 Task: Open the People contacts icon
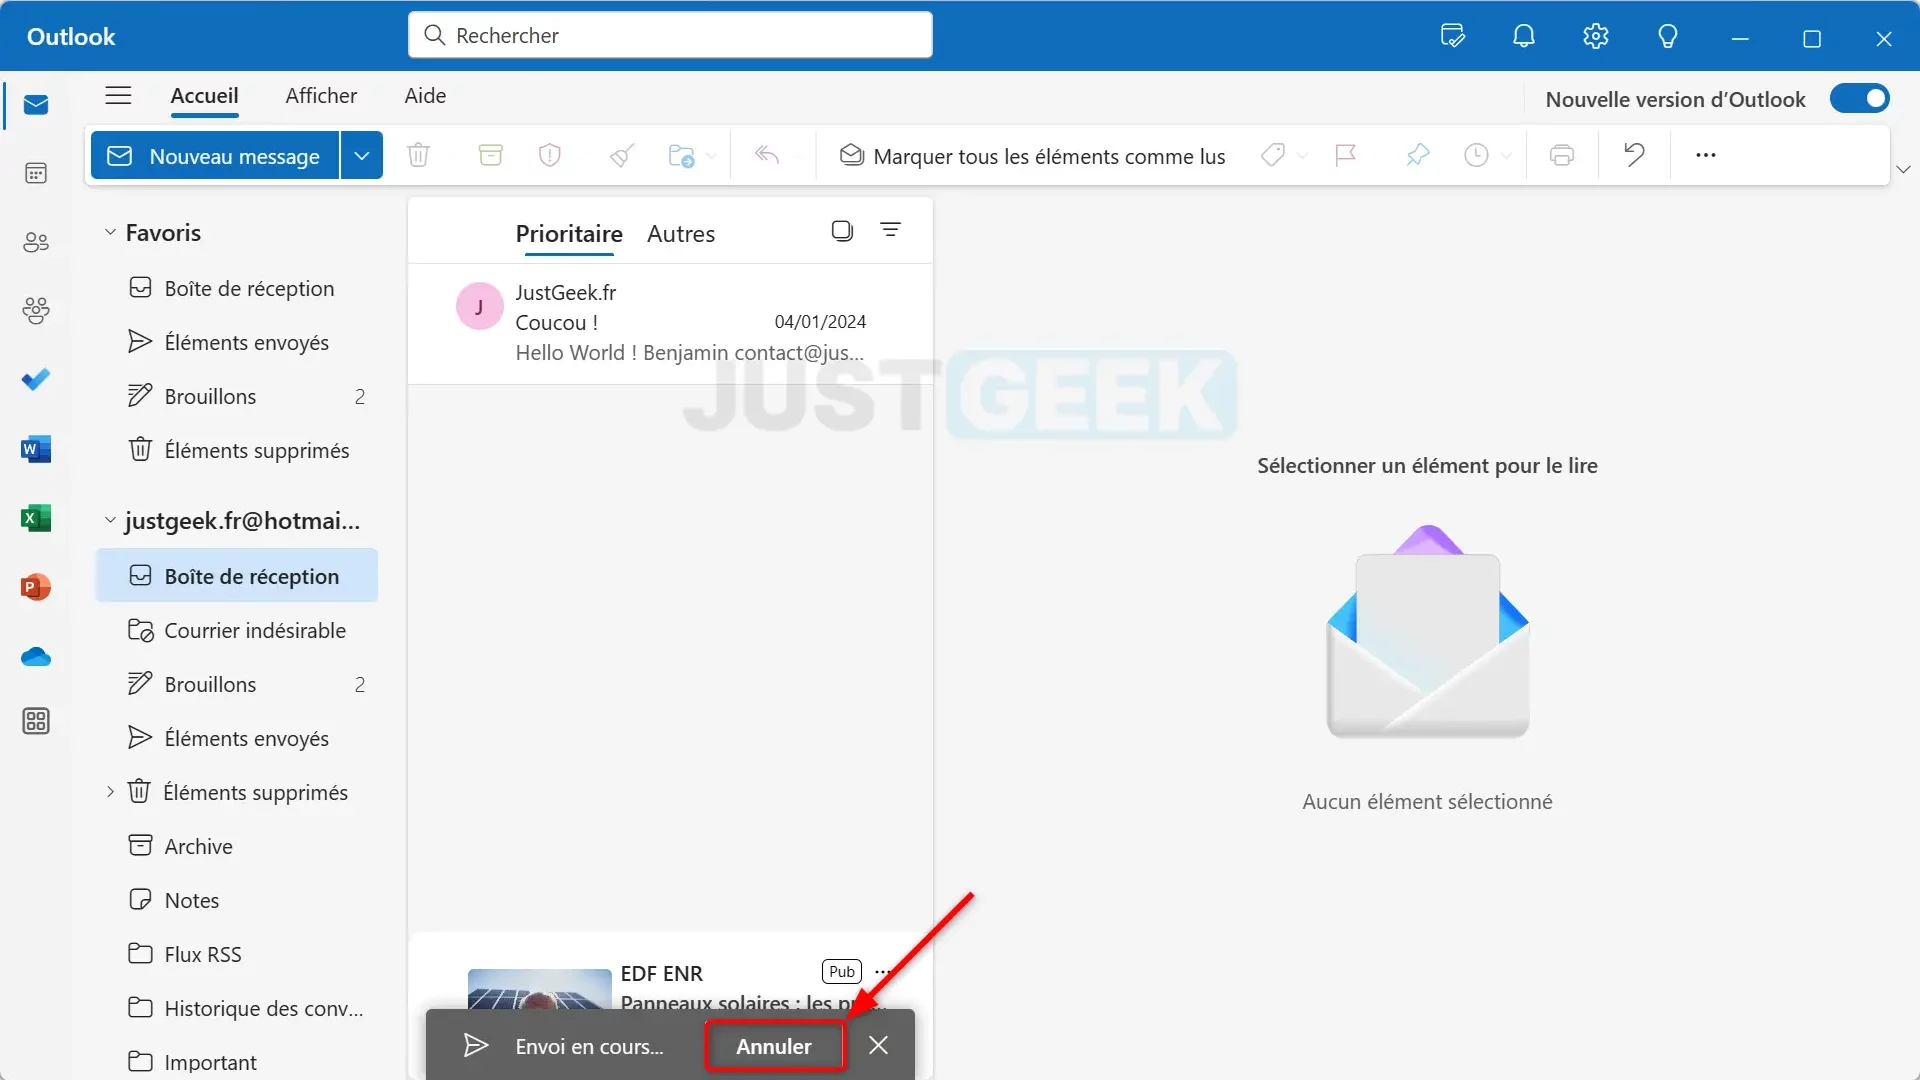click(x=36, y=242)
